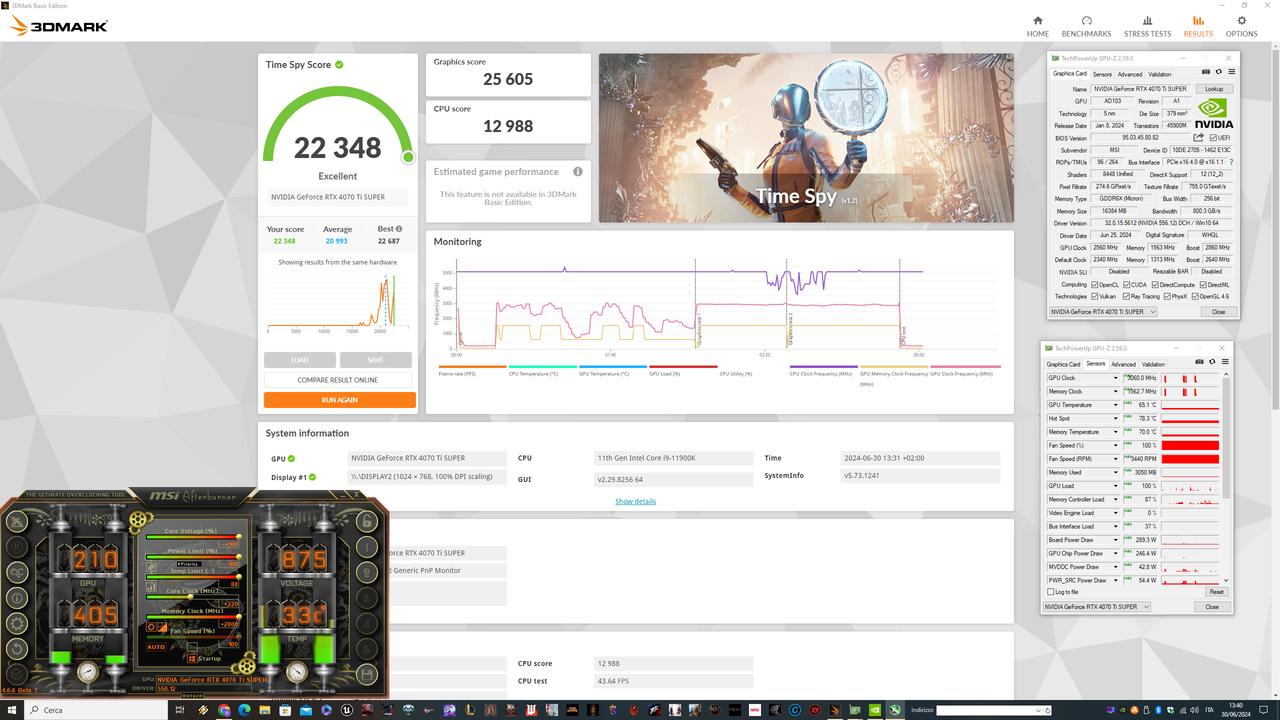Viewport: 1280px width, 720px height.
Task: Save profile with the disk icon in Afterburner
Action: [x=367, y=674]
